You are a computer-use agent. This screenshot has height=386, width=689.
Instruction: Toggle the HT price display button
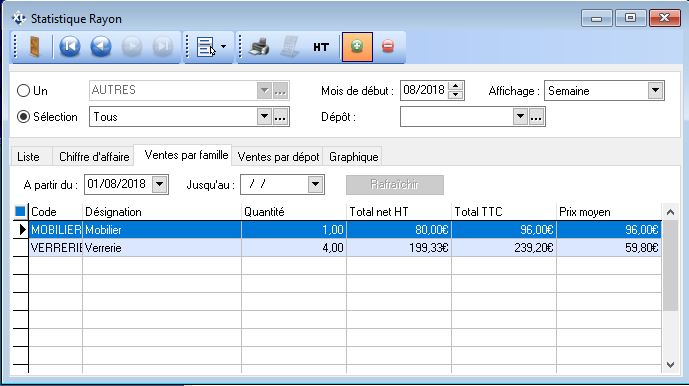coord(321,47)
